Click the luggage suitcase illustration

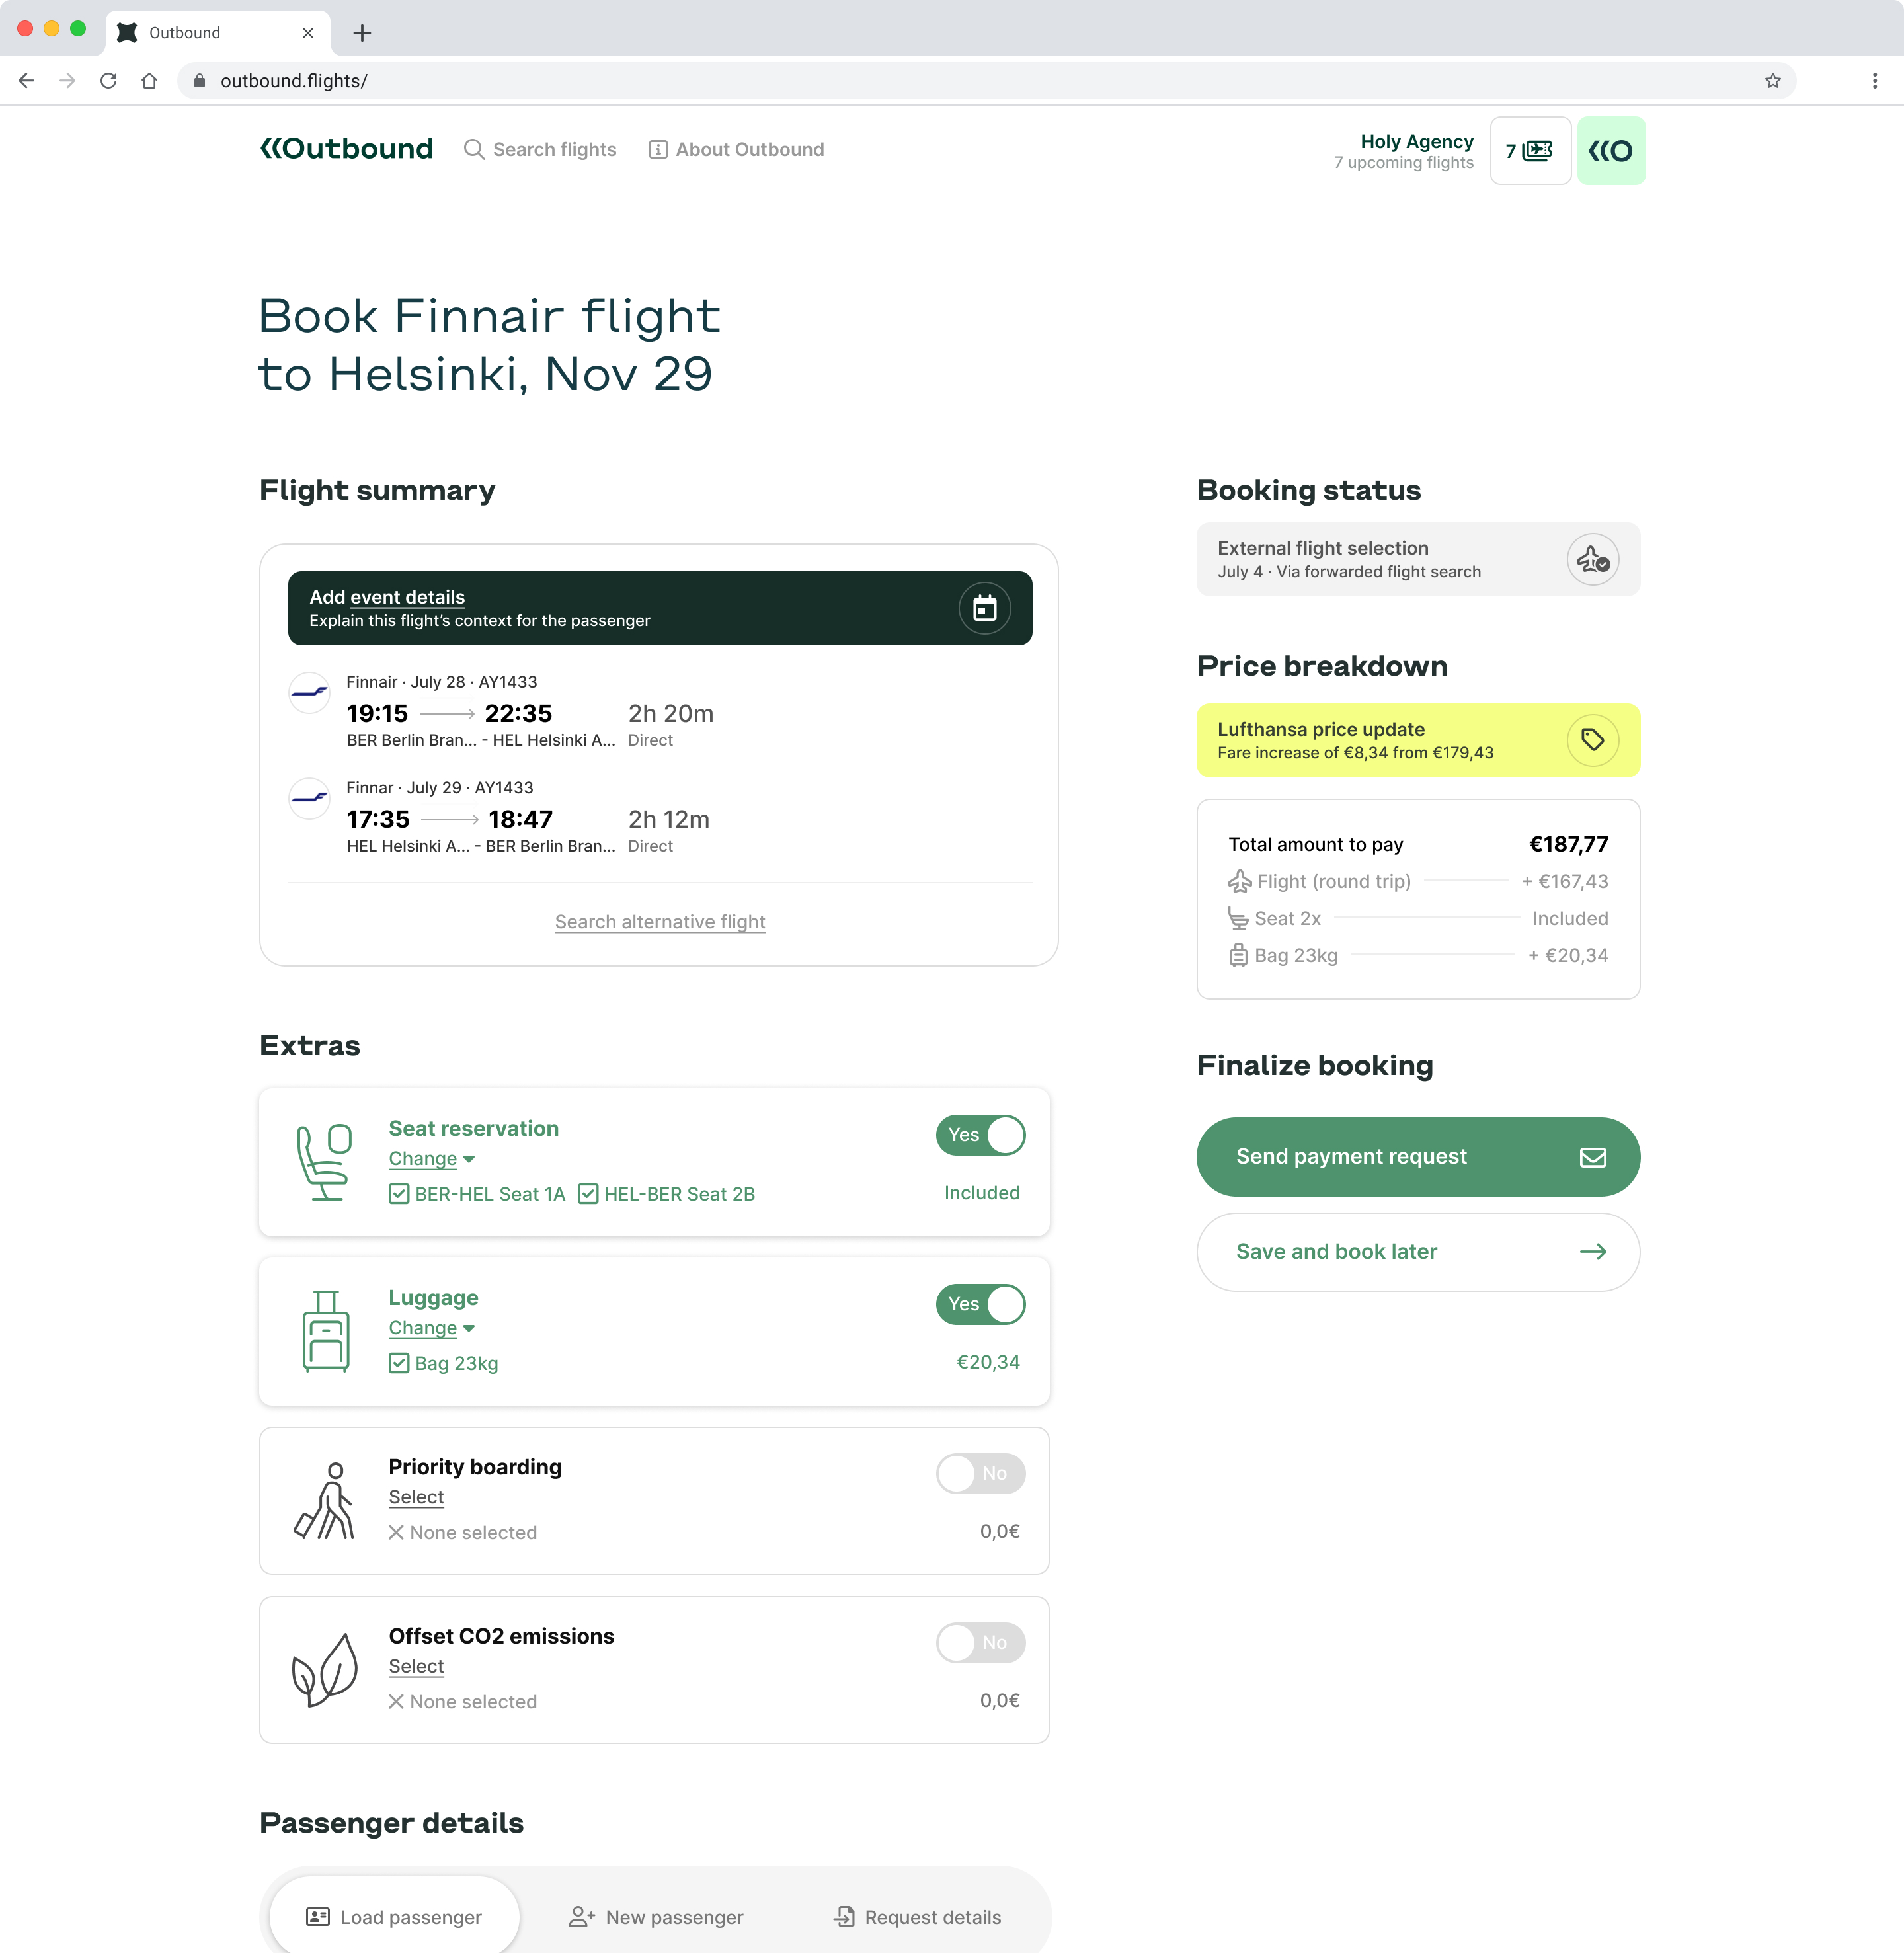point(326,1331)
